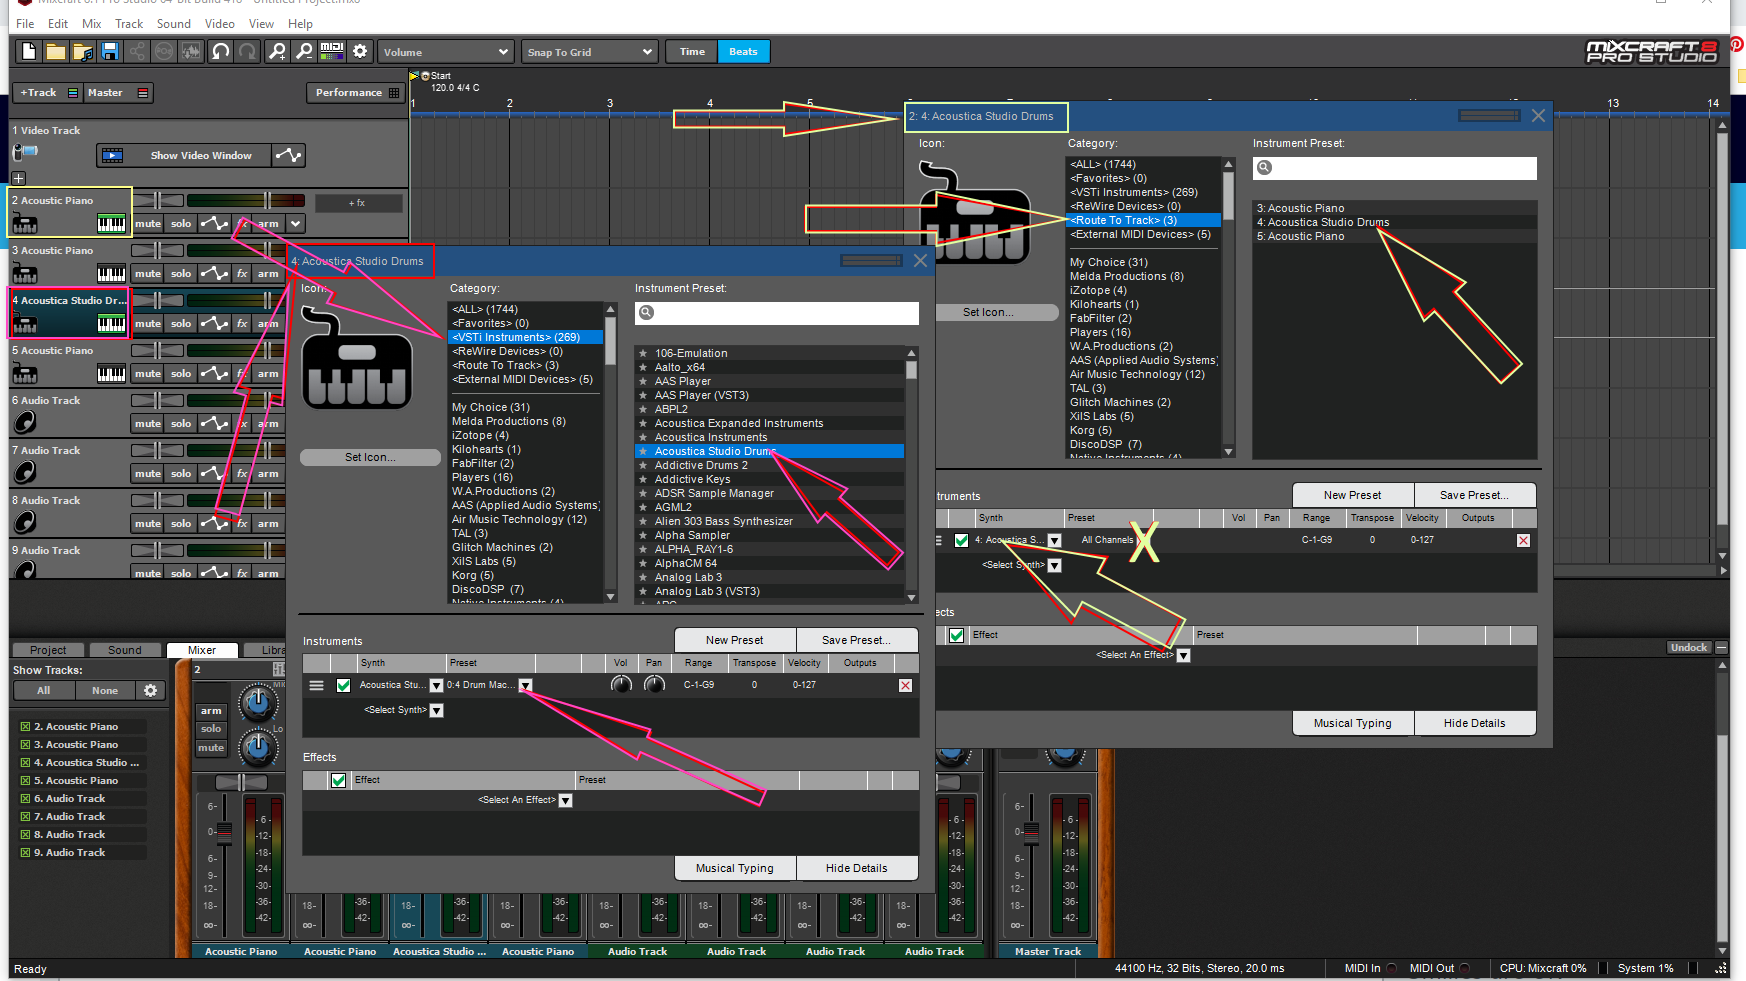Open the Snap To Grid dropdown
This screenshot has width=1746, height=981.
589,52
